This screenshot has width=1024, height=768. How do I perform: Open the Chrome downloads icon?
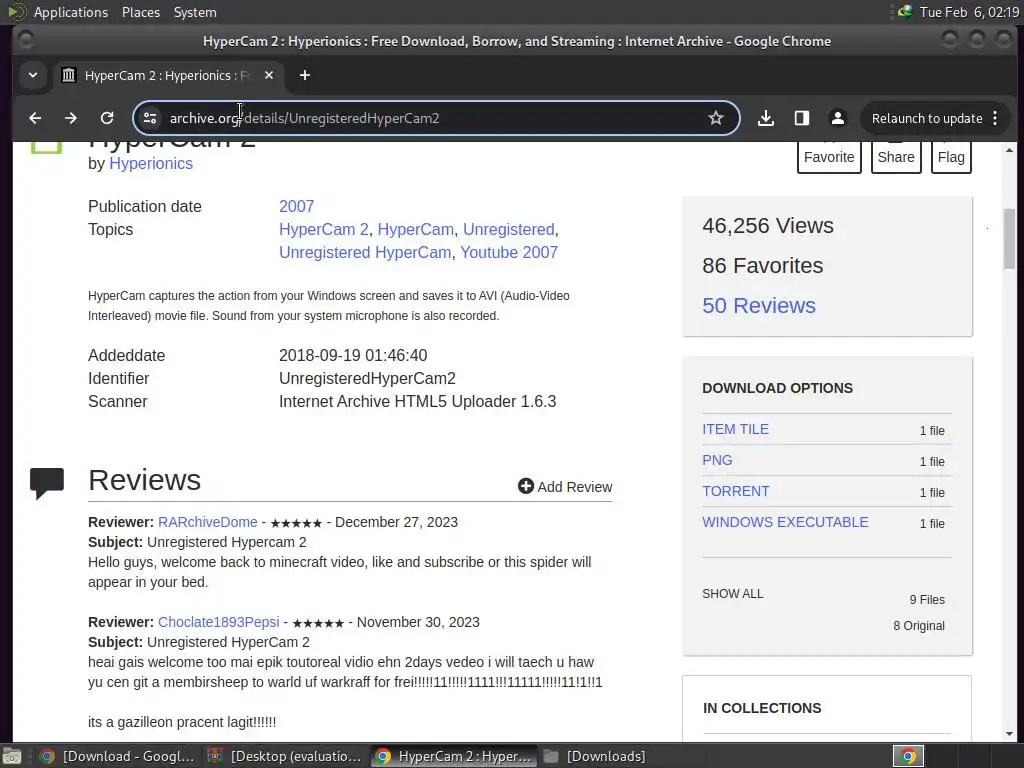coord(765,118)
